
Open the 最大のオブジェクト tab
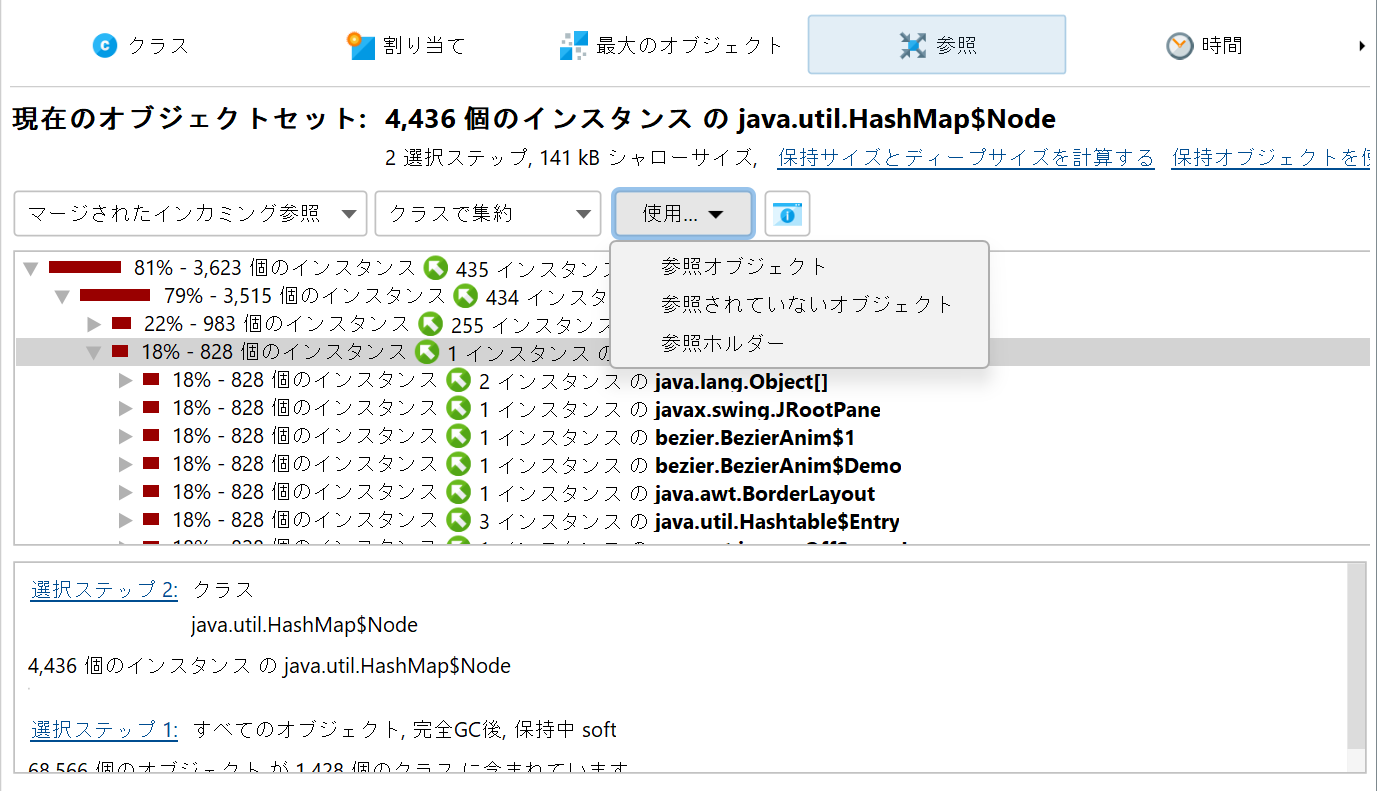[x=671, y=45]
